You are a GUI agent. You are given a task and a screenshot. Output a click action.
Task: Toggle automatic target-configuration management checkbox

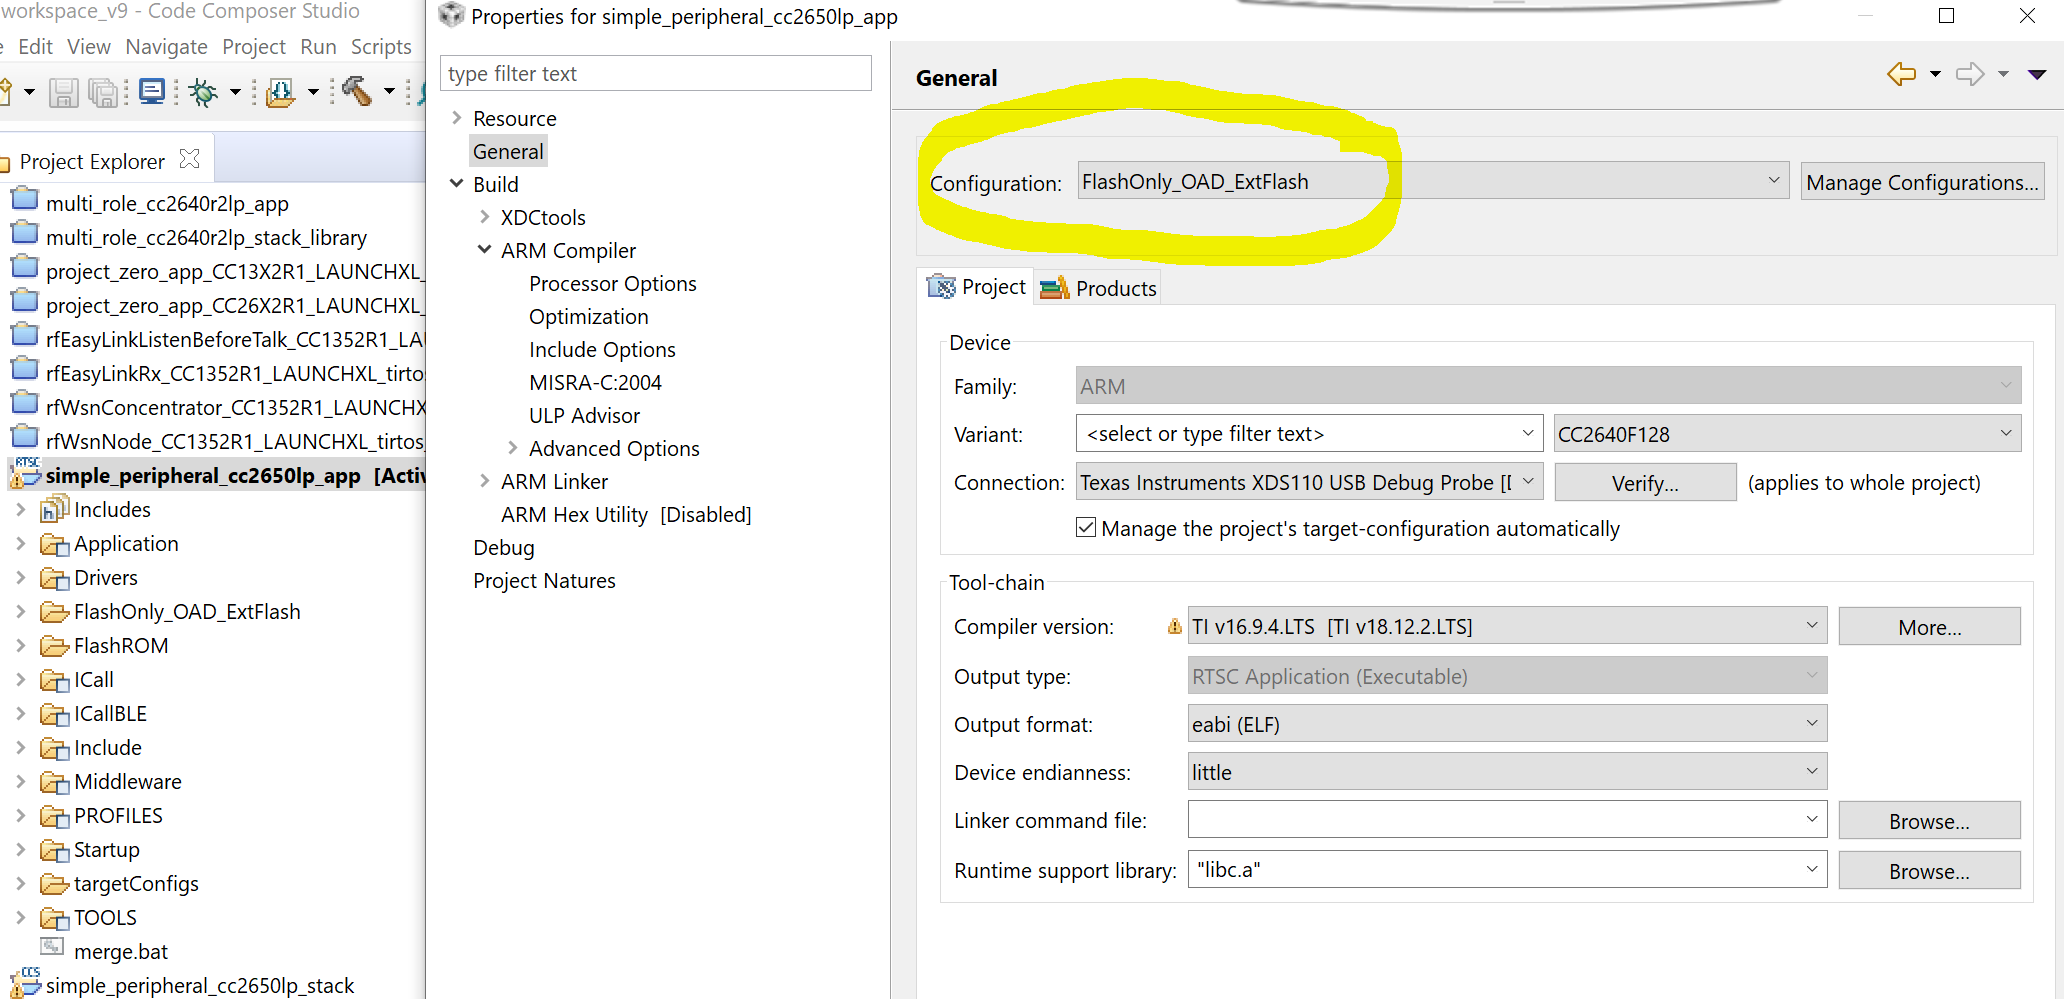click(x=1086, y=527)
